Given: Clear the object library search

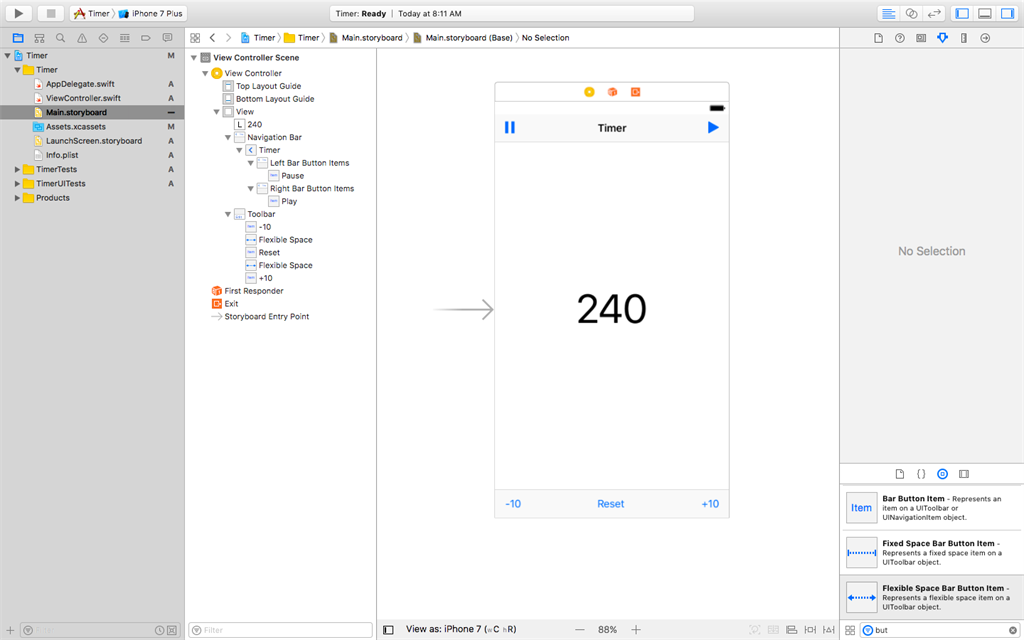Looking at the screenshot, I should pos(1012,630).
